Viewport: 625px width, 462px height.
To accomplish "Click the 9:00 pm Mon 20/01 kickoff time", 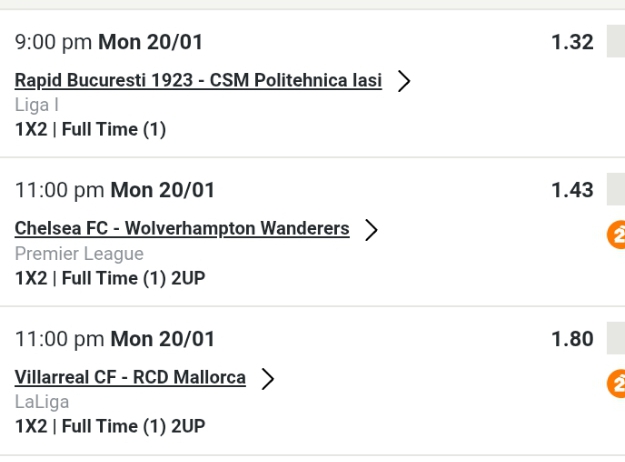I will coord(114,43).
